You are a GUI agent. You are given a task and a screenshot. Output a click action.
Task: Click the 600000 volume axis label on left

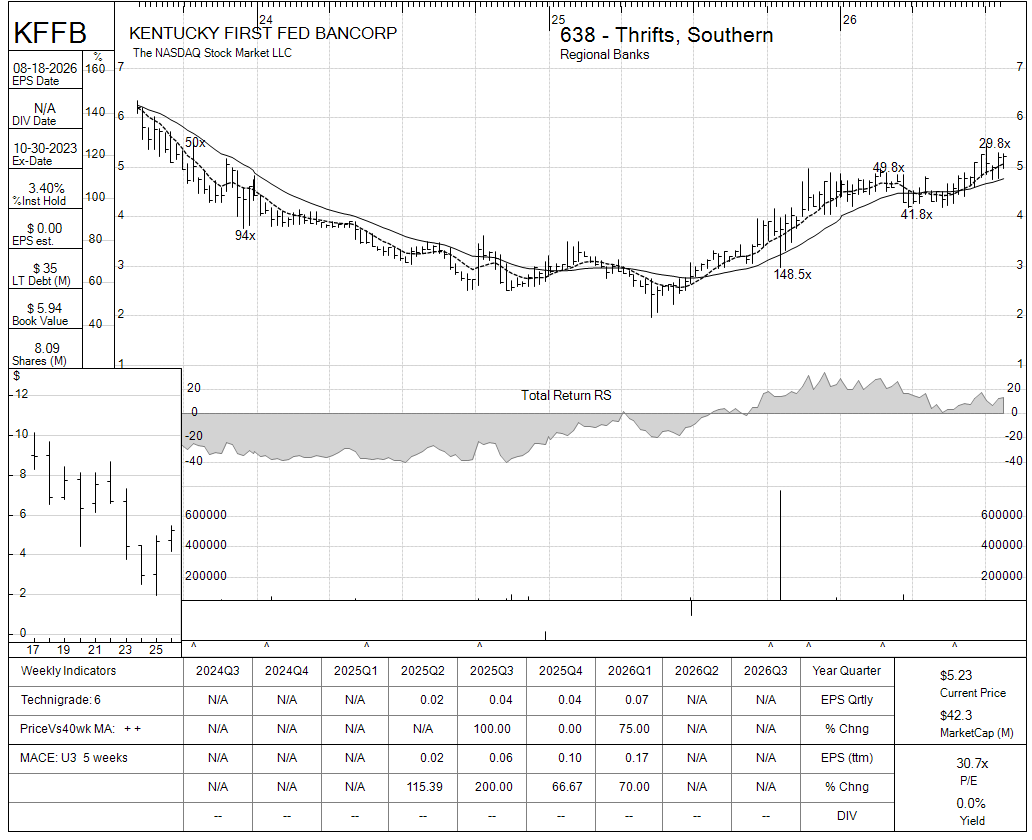tap(205, 515)
